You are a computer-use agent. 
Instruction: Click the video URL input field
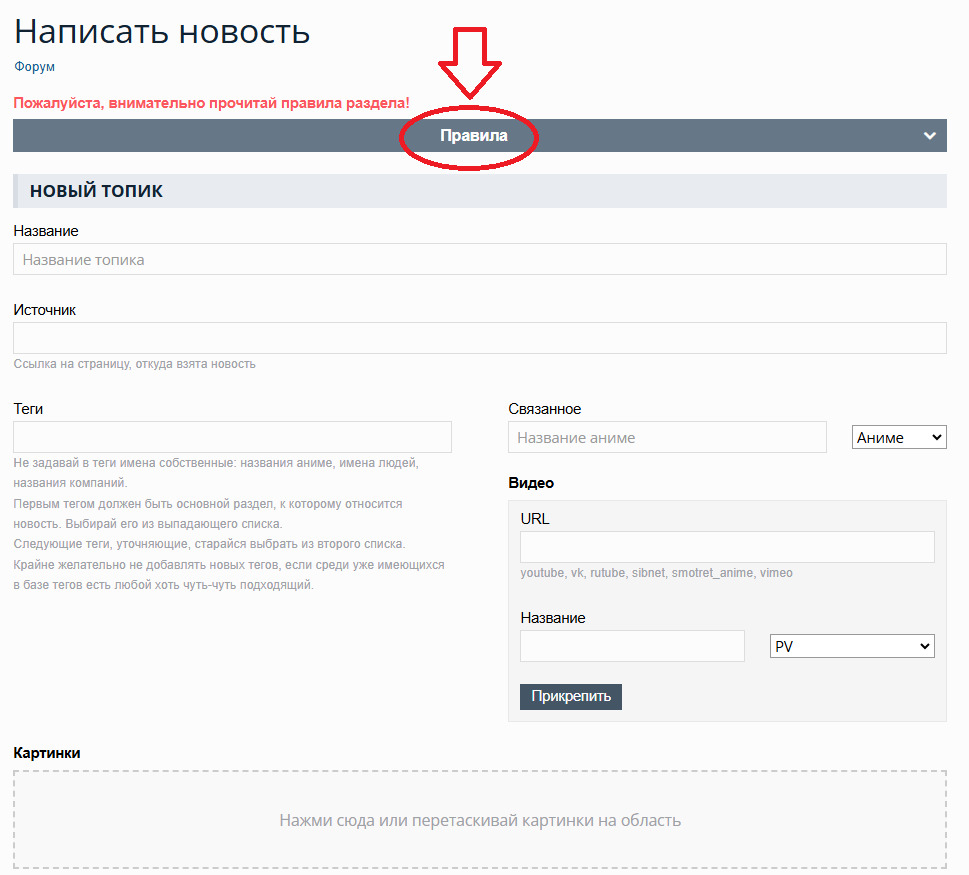[727, 547]
